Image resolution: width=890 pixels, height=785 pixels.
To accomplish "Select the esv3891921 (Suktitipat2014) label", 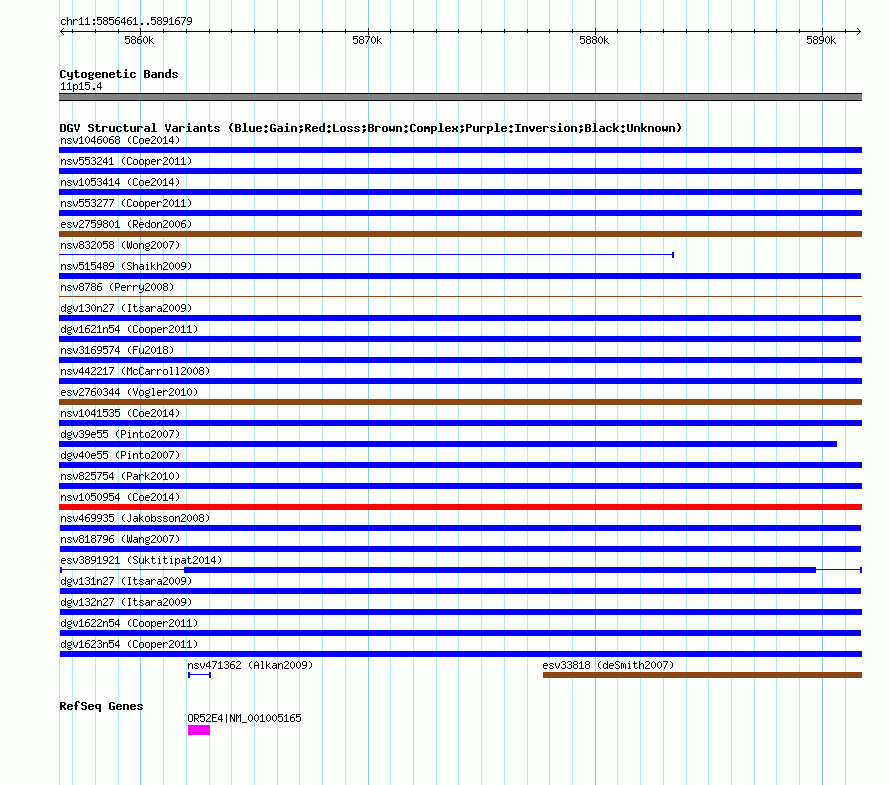I will (x=141, y=560).
